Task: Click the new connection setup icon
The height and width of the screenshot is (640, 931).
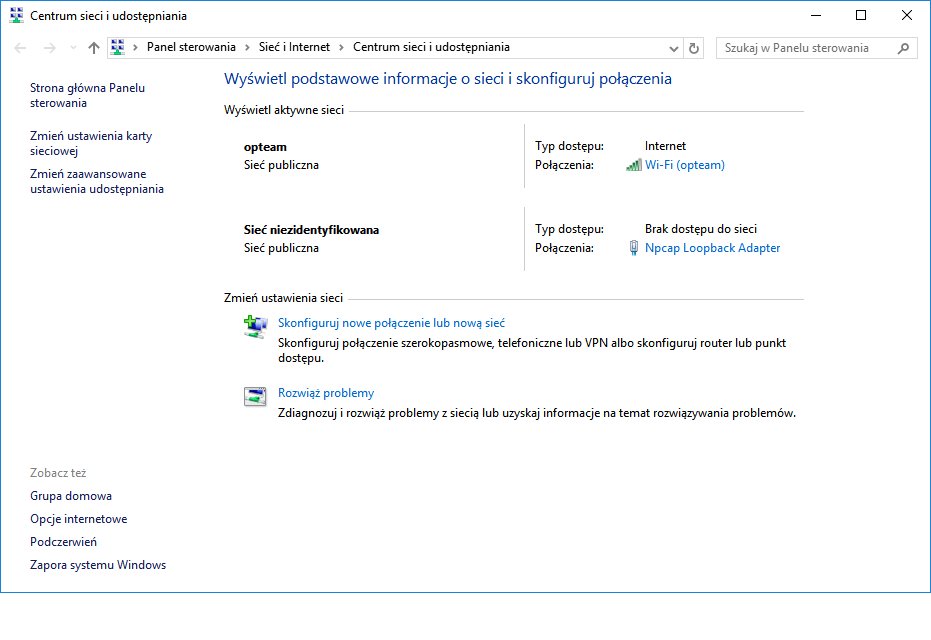Action: click(255, 326)
